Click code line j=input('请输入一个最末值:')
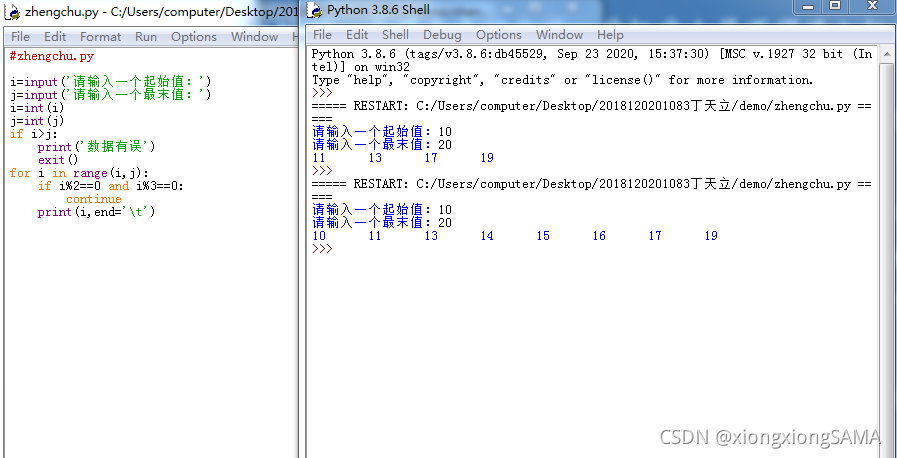 (x=111, y=94)
